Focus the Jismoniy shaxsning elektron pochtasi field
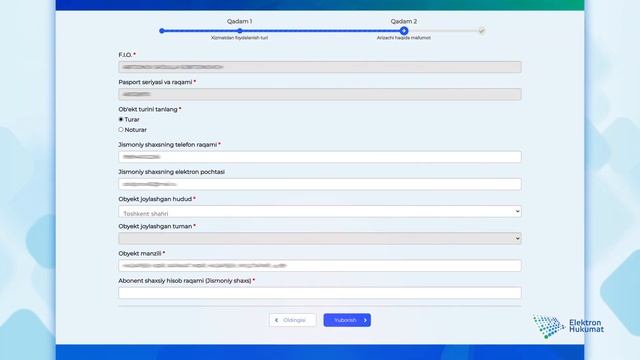Image resolution: width=640 pixels, height=360 pixels. 320,184
